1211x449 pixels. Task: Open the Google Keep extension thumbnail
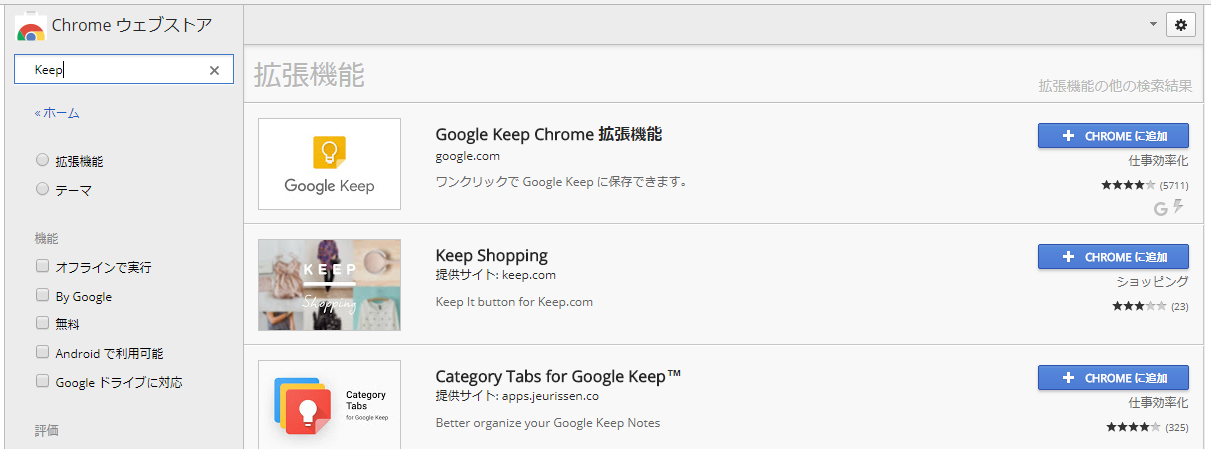[x=329, y=164]
